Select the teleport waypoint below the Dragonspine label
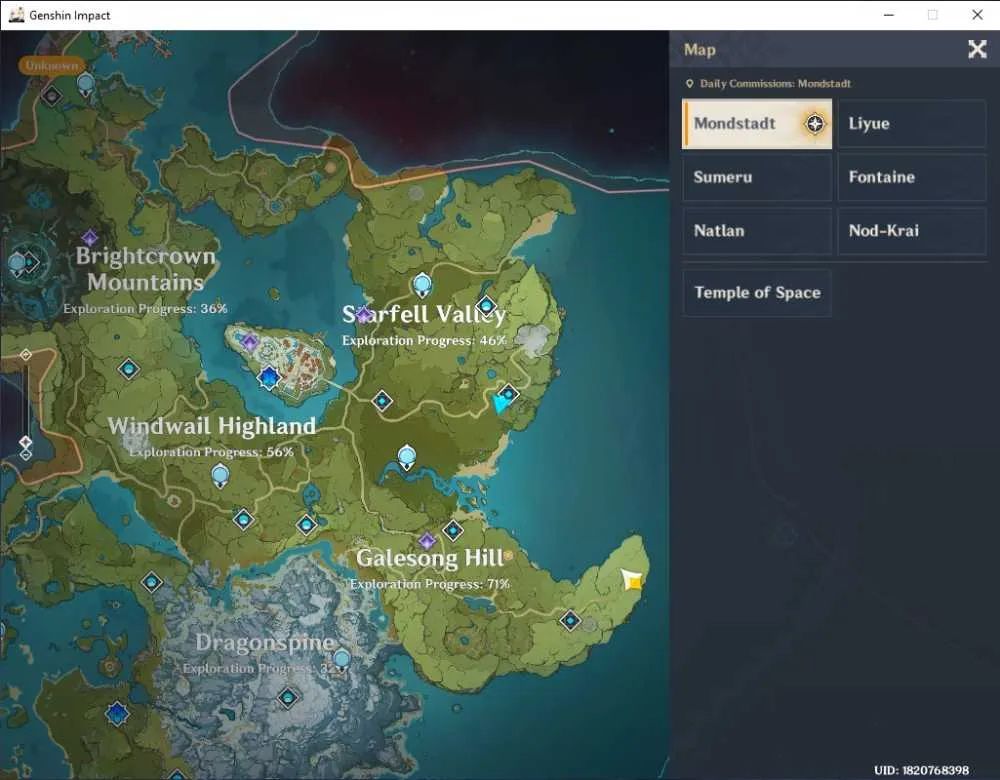Screen dimensions: 1000x780 288,697
